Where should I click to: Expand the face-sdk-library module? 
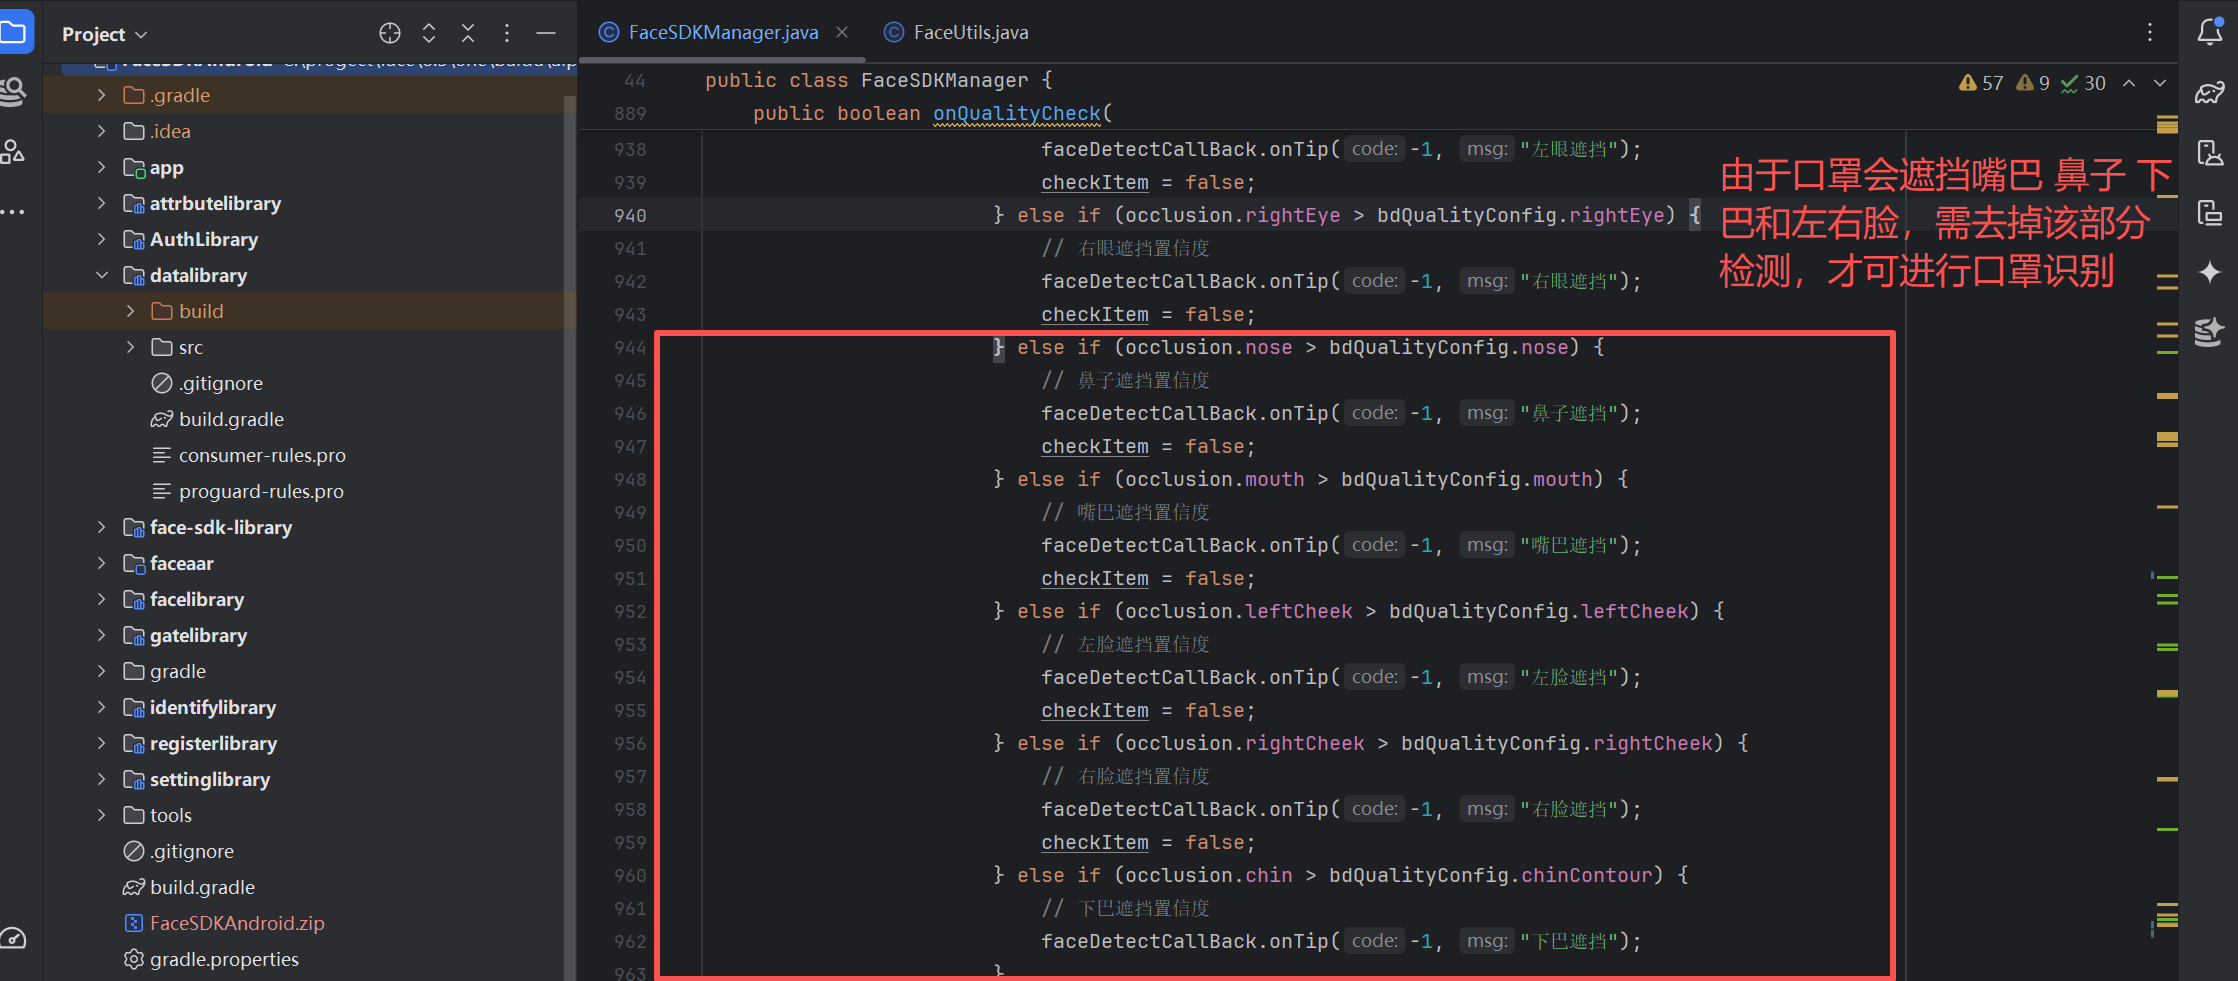point(102,527)
